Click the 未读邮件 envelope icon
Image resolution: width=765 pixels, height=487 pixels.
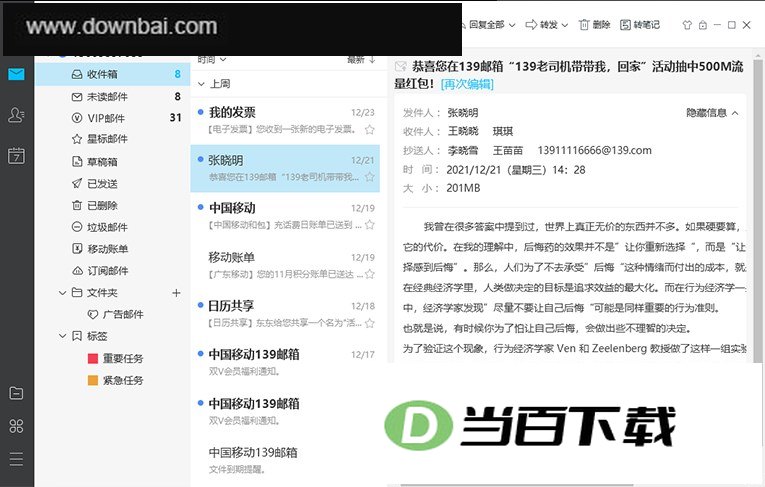click(x=77, y=97)
